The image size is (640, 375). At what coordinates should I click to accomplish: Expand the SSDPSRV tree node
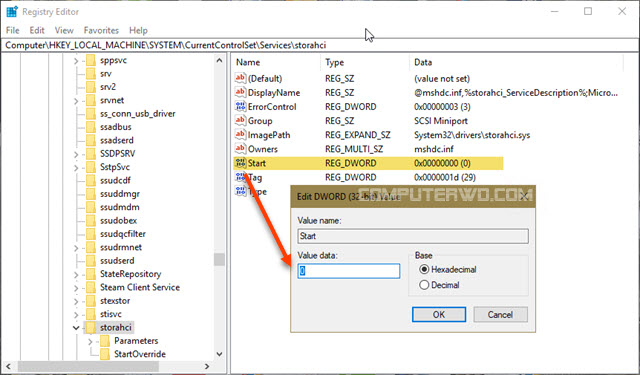(x=76, y=154)
